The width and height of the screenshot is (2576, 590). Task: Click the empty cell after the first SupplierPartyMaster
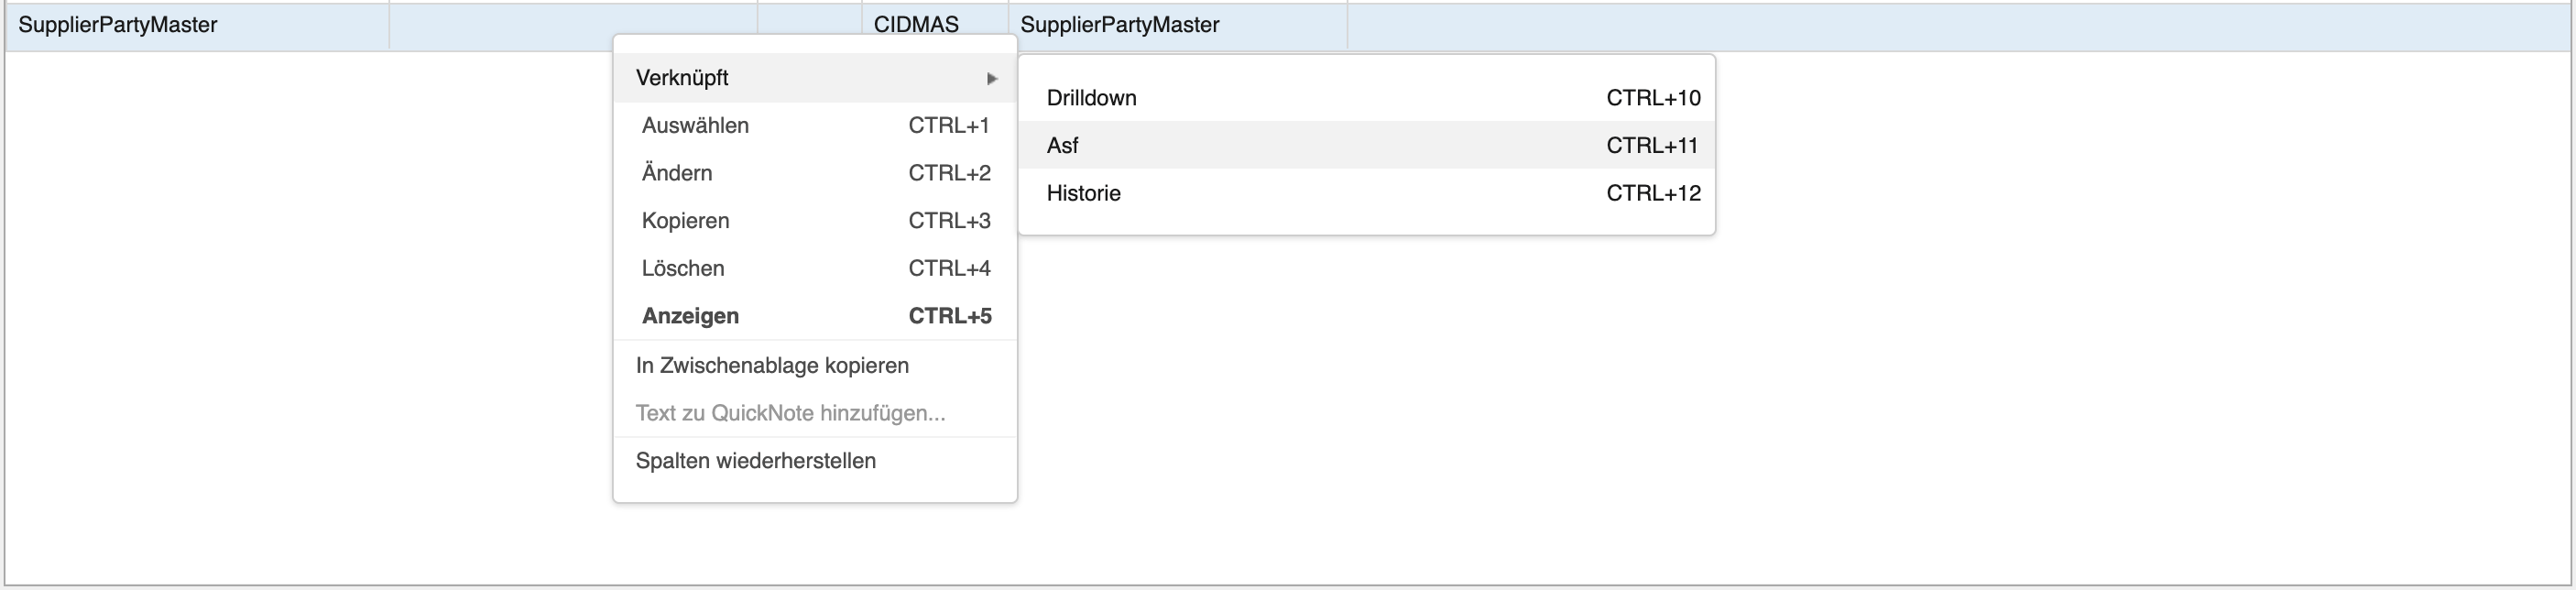point(500,25)
